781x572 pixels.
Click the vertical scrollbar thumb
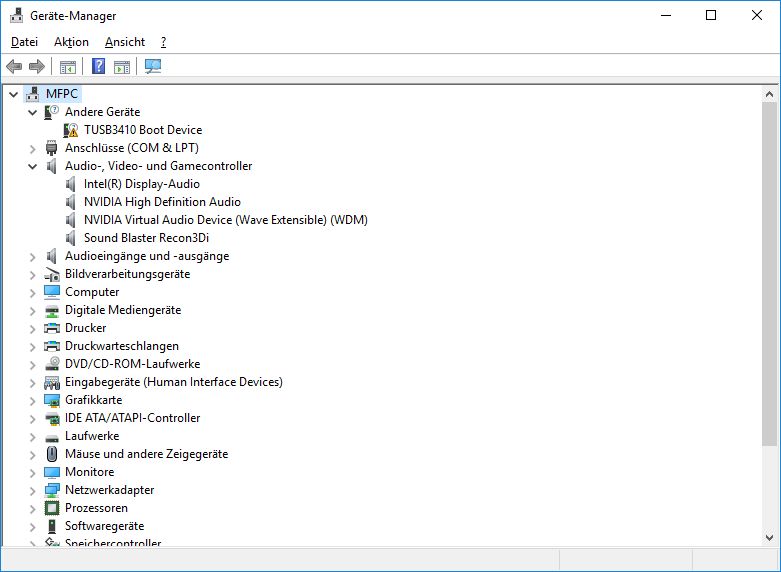pyautogui.click(x=769, y=274)
